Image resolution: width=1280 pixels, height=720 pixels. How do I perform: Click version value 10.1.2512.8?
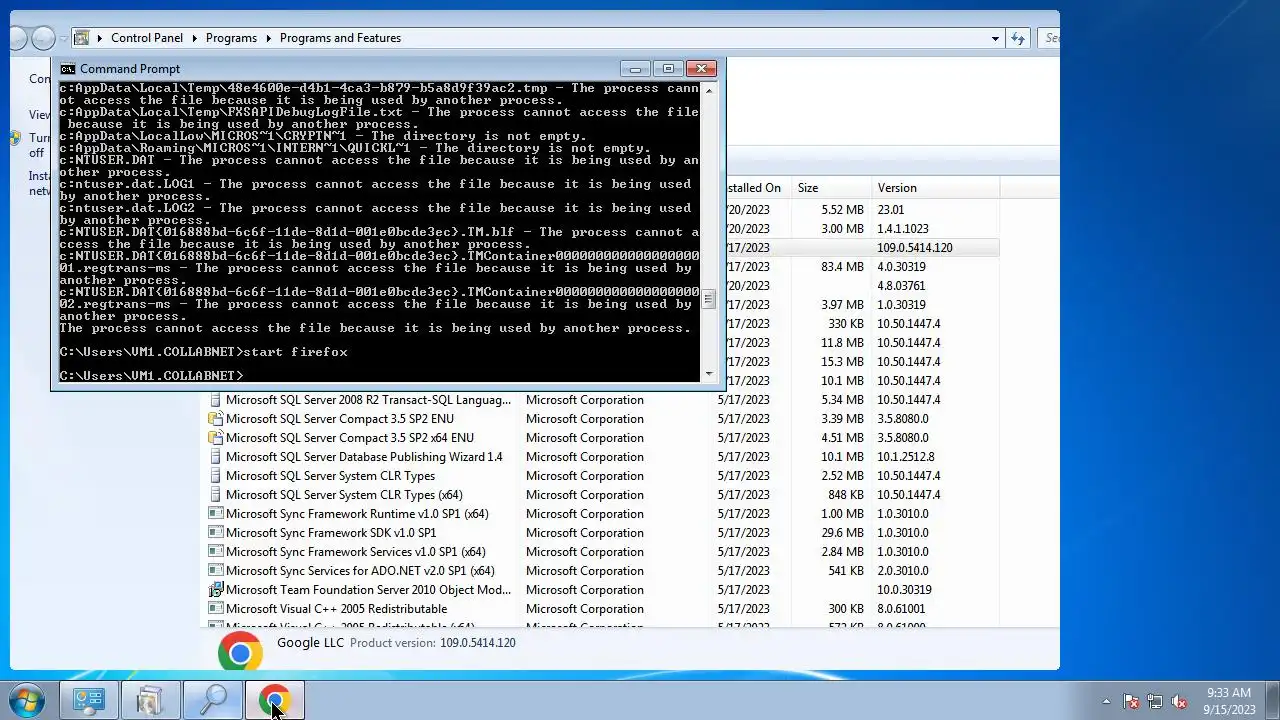pyautogui.click(x=906, y=457)
